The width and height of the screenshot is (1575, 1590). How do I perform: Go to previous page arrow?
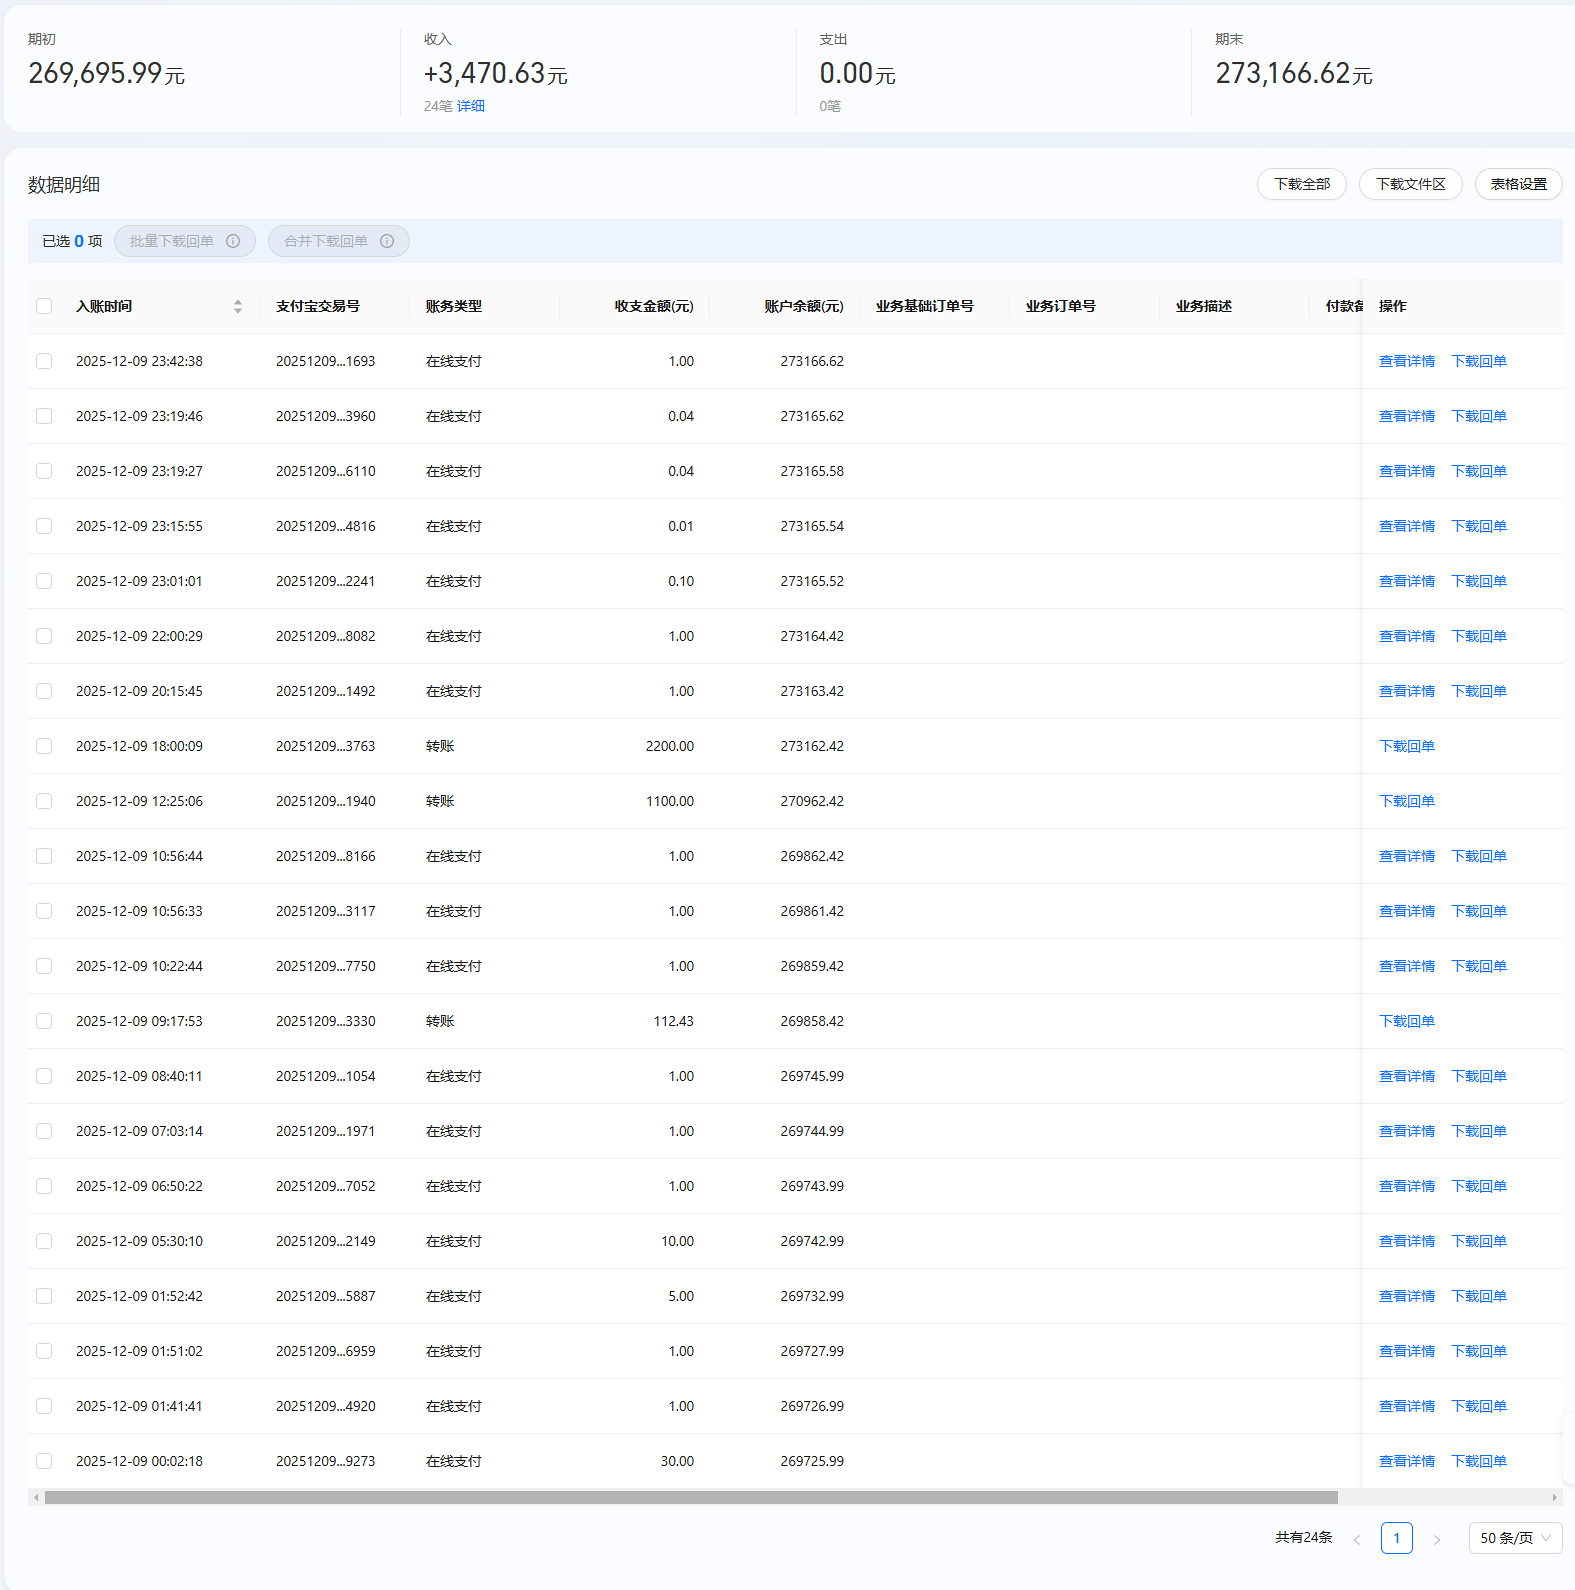coord(1357,1539)
